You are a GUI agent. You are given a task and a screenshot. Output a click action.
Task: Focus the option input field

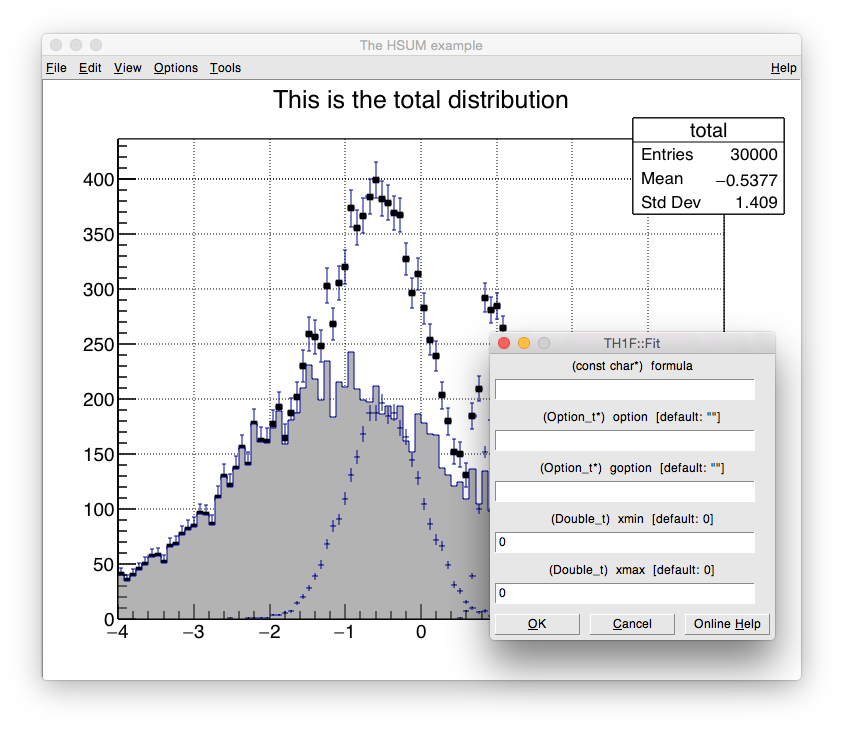[624, 440]
